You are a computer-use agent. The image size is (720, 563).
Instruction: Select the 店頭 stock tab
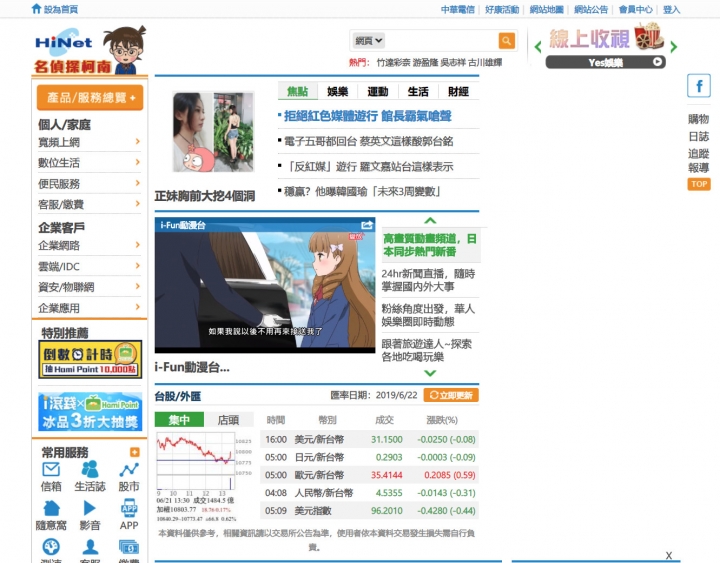[228, 420]
